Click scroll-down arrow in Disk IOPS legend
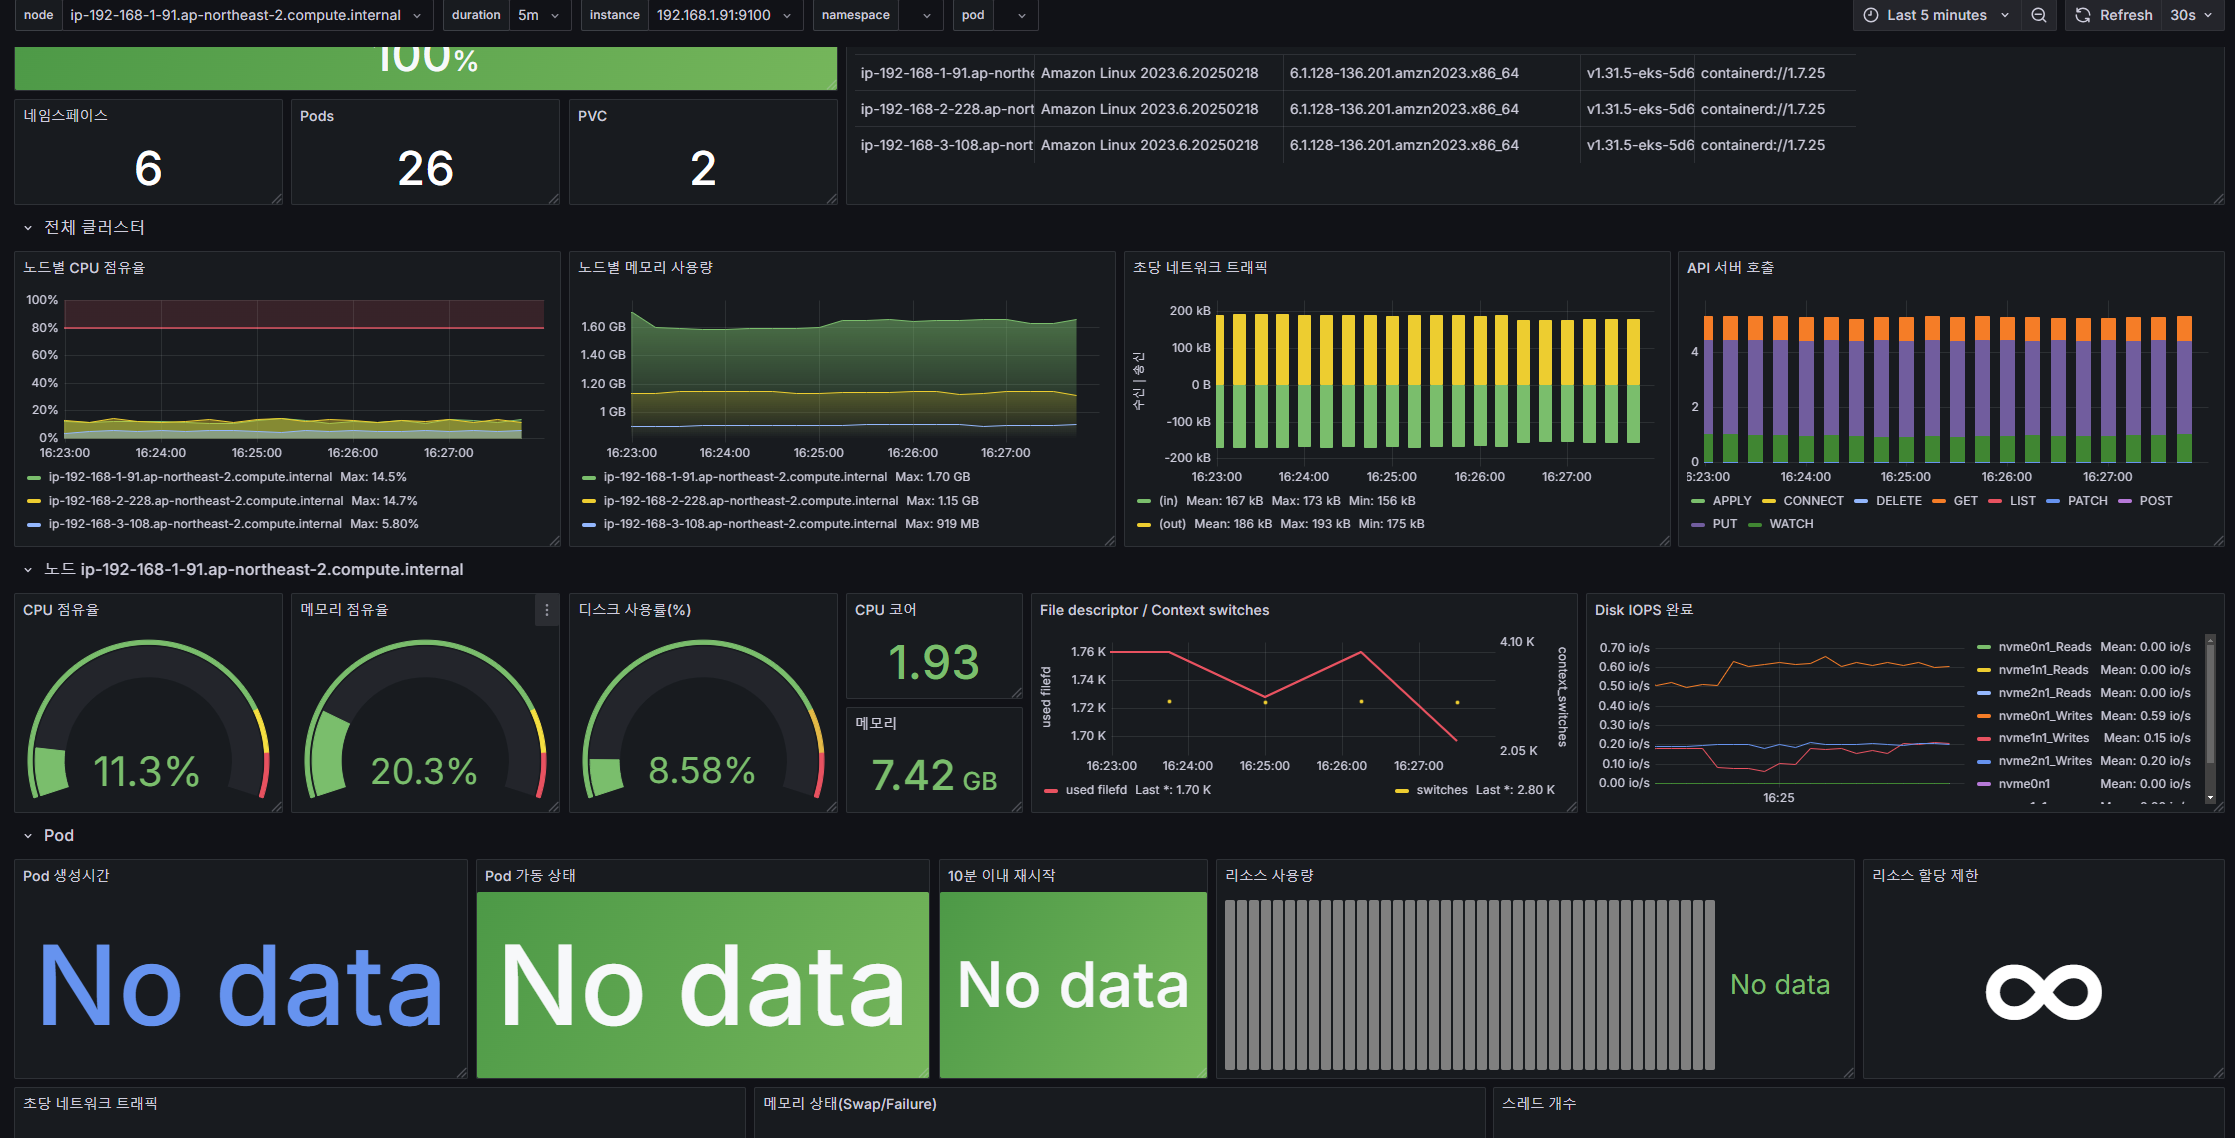Image resolution: width=2235 pixels, height=1138 pixels. coord(2210,799)
